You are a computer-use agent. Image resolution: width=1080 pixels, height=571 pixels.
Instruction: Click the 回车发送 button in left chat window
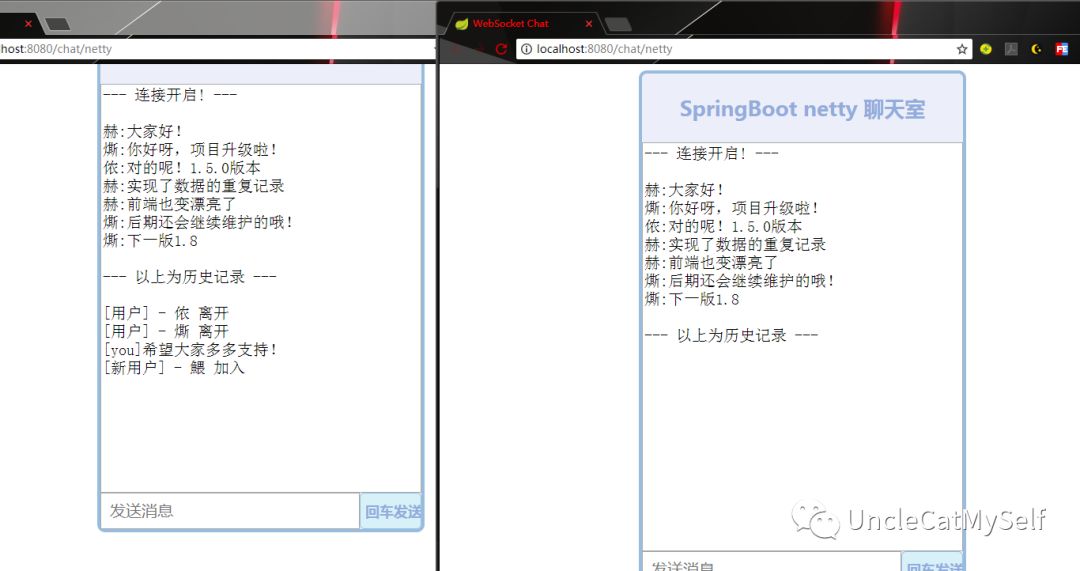[391, 512]
